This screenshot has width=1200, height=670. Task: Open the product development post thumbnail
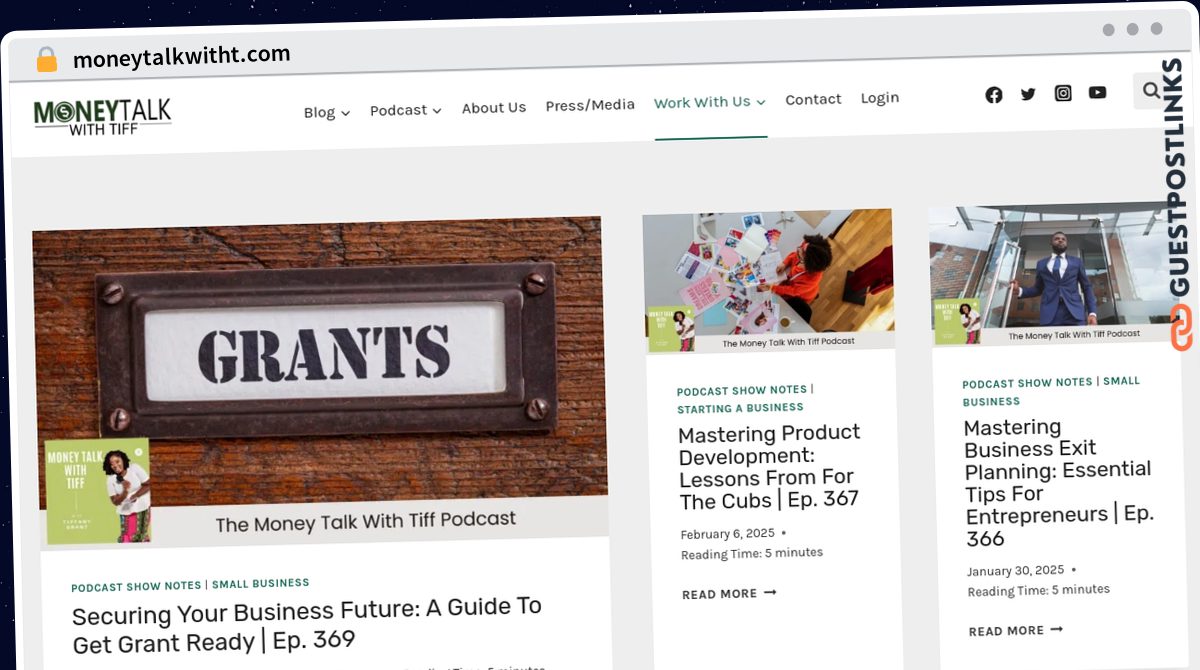pos(768,280)
